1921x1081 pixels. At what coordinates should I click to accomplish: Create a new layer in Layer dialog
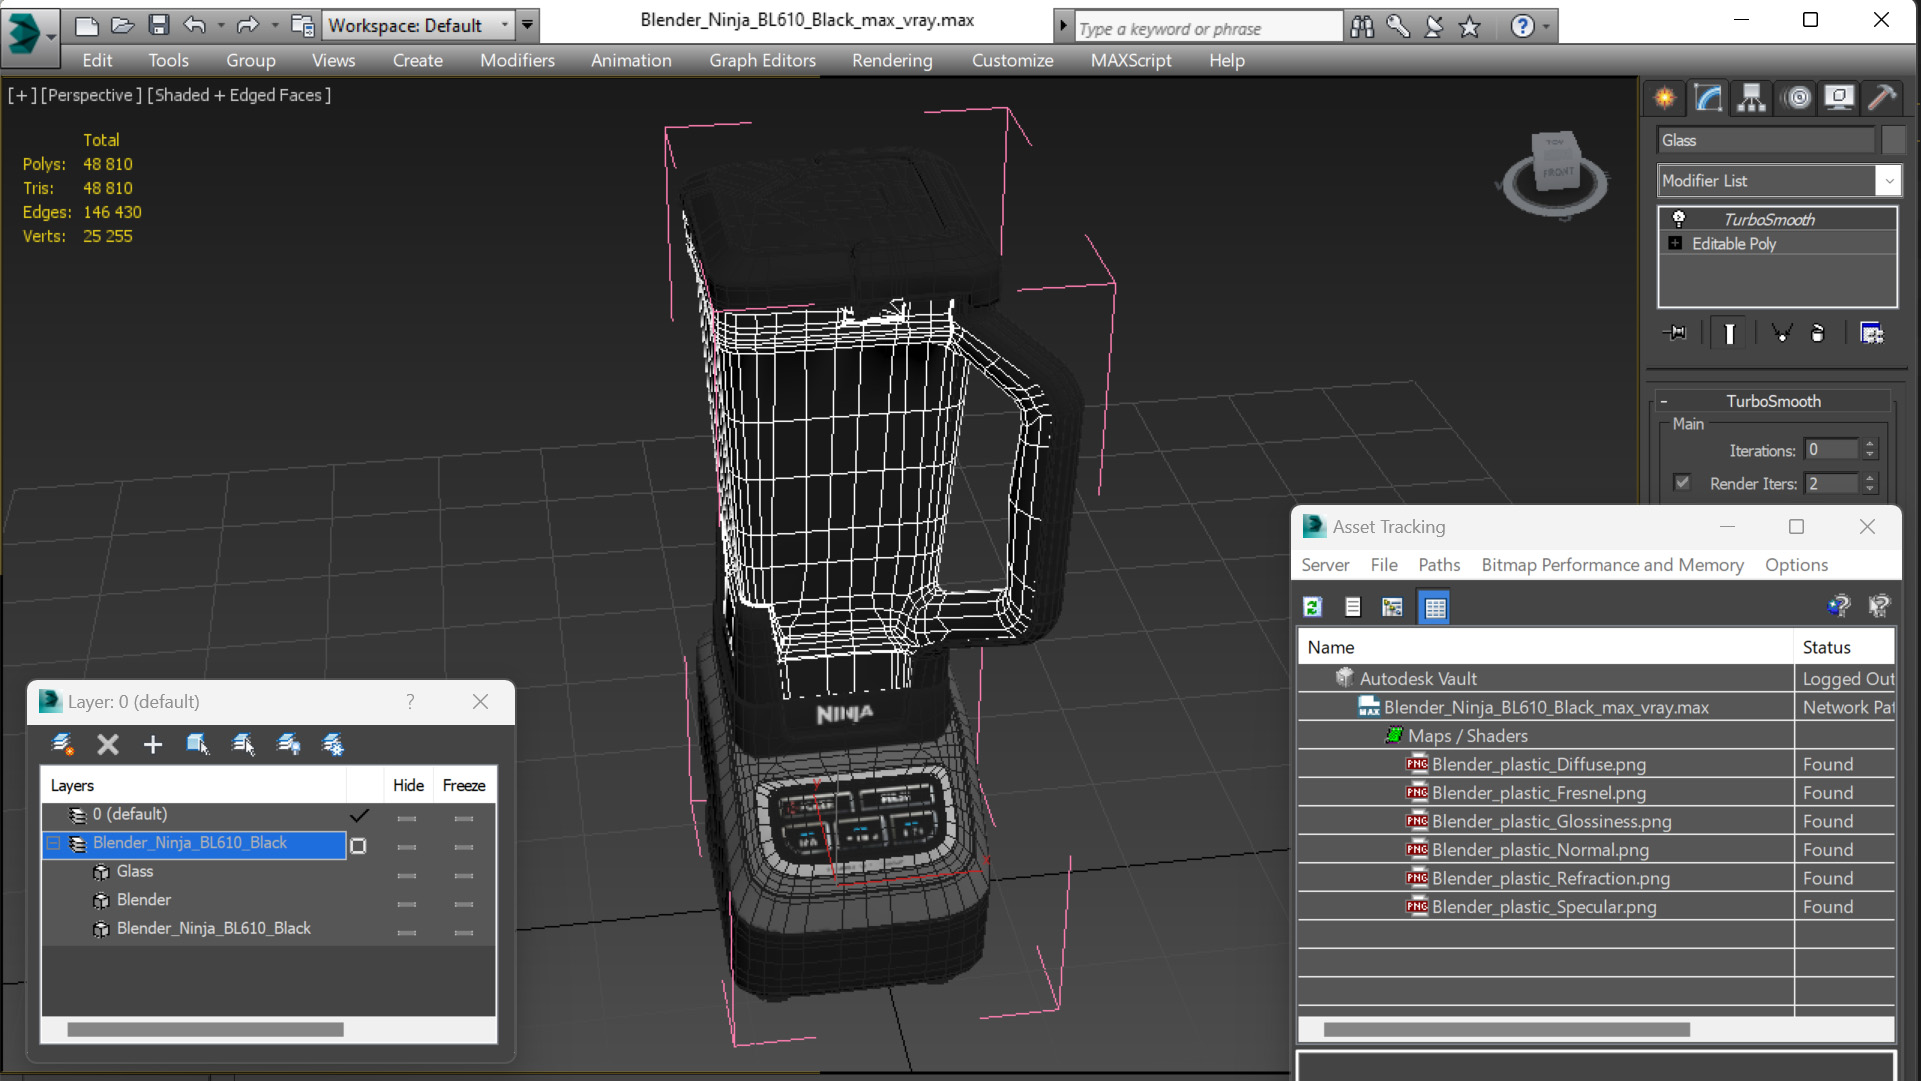click(x=62, y=744)
